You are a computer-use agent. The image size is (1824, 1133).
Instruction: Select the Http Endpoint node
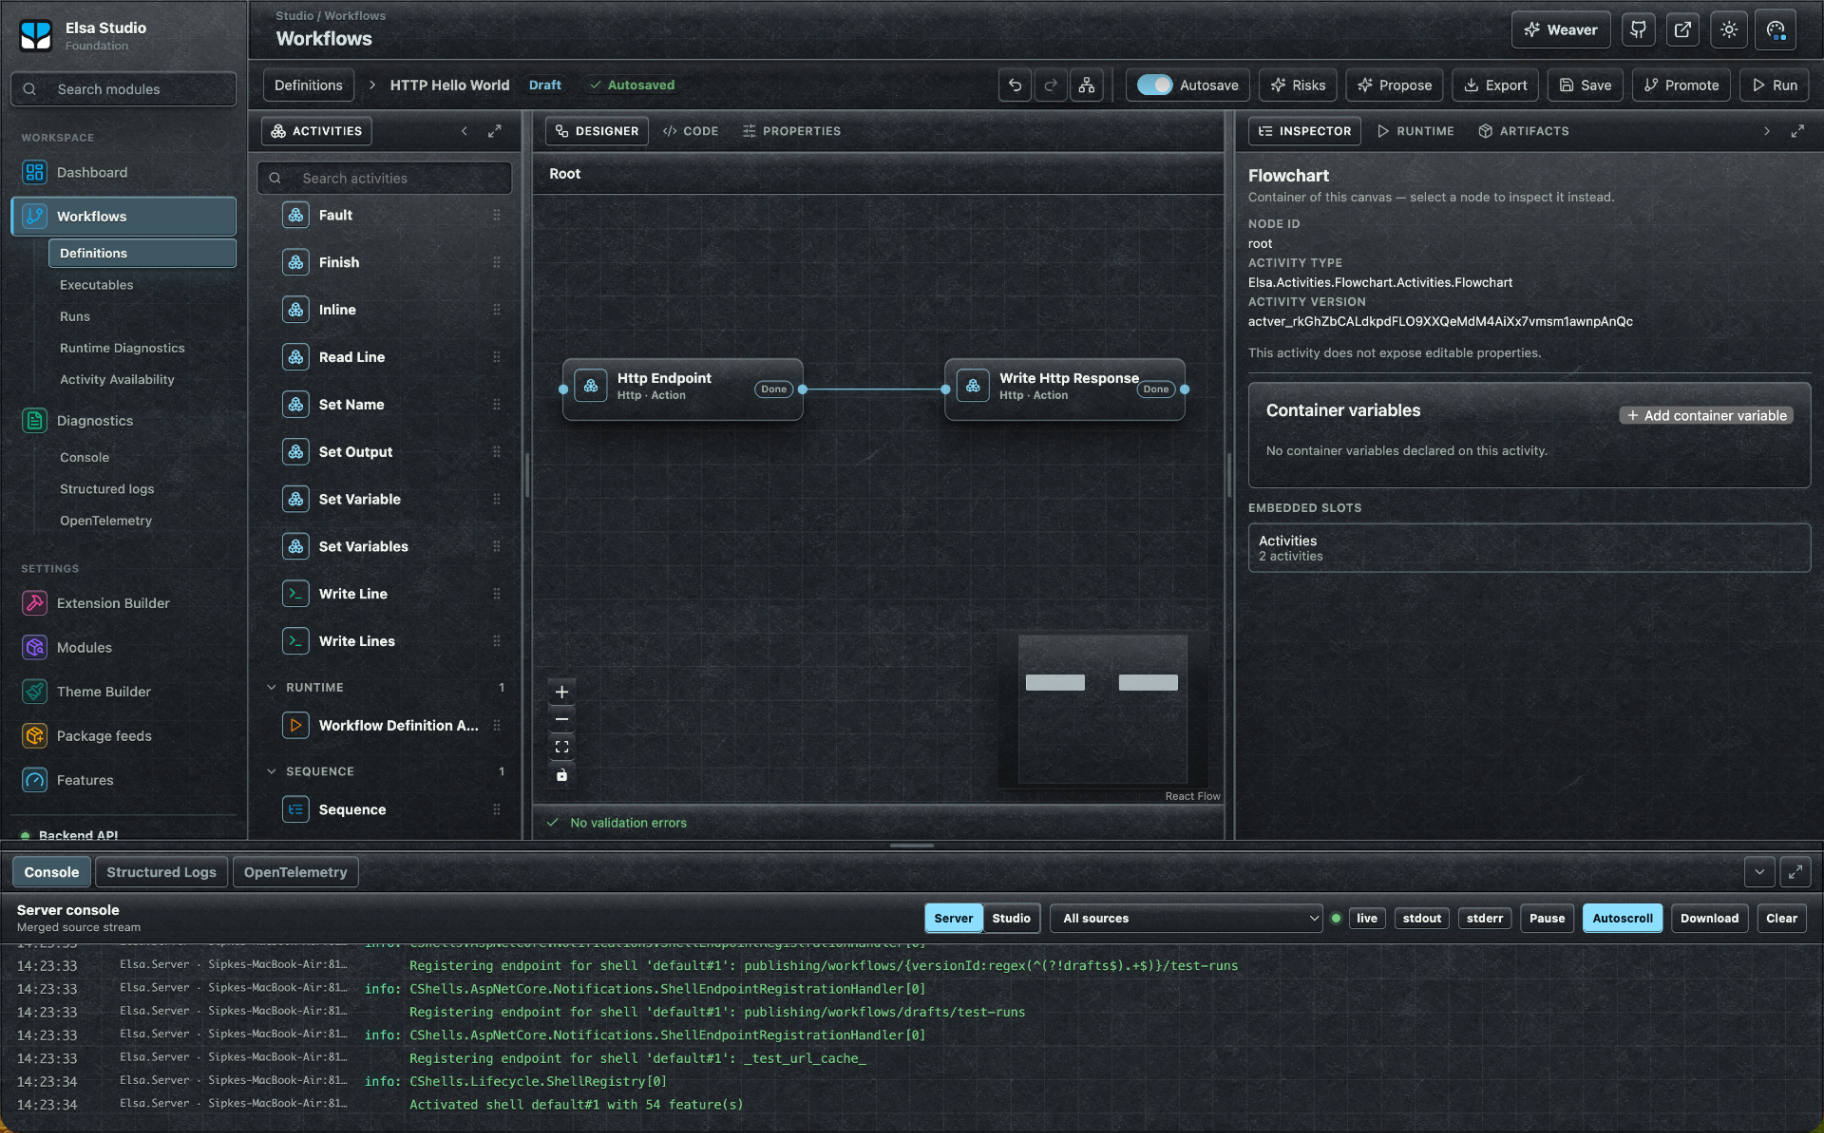(x=682, y=389)
